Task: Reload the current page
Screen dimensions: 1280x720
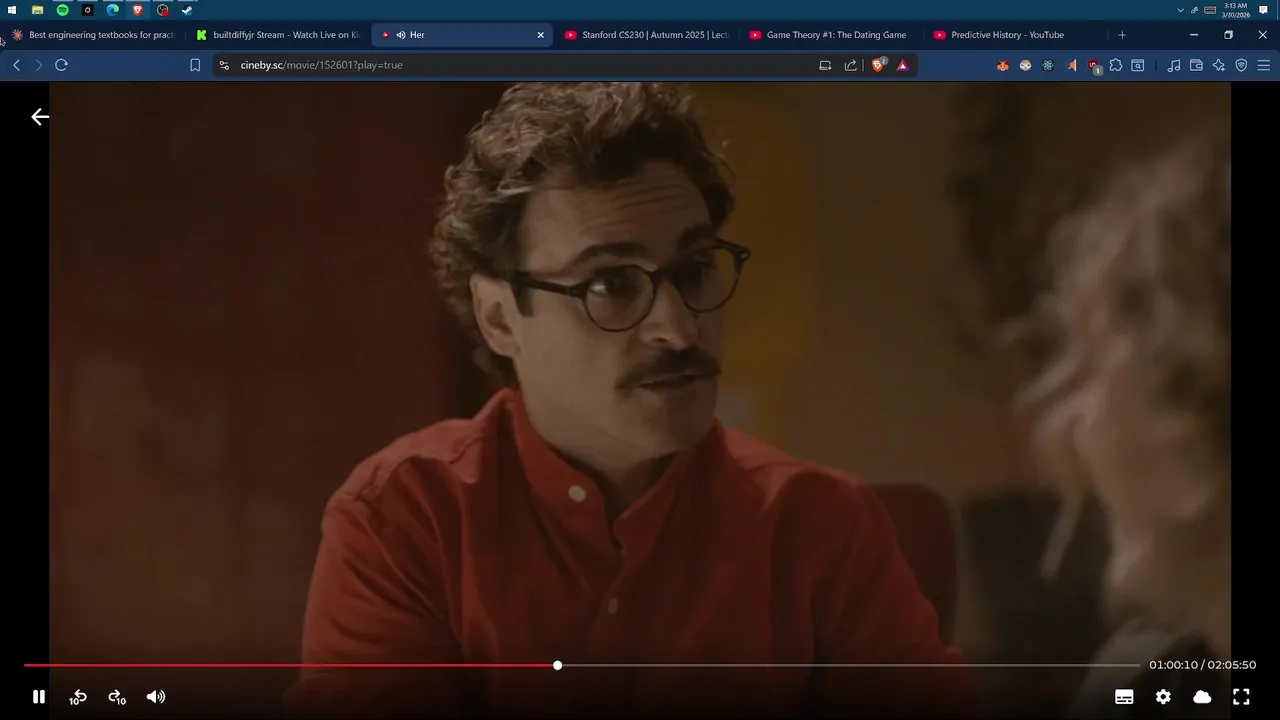Action: coord(61,65)
